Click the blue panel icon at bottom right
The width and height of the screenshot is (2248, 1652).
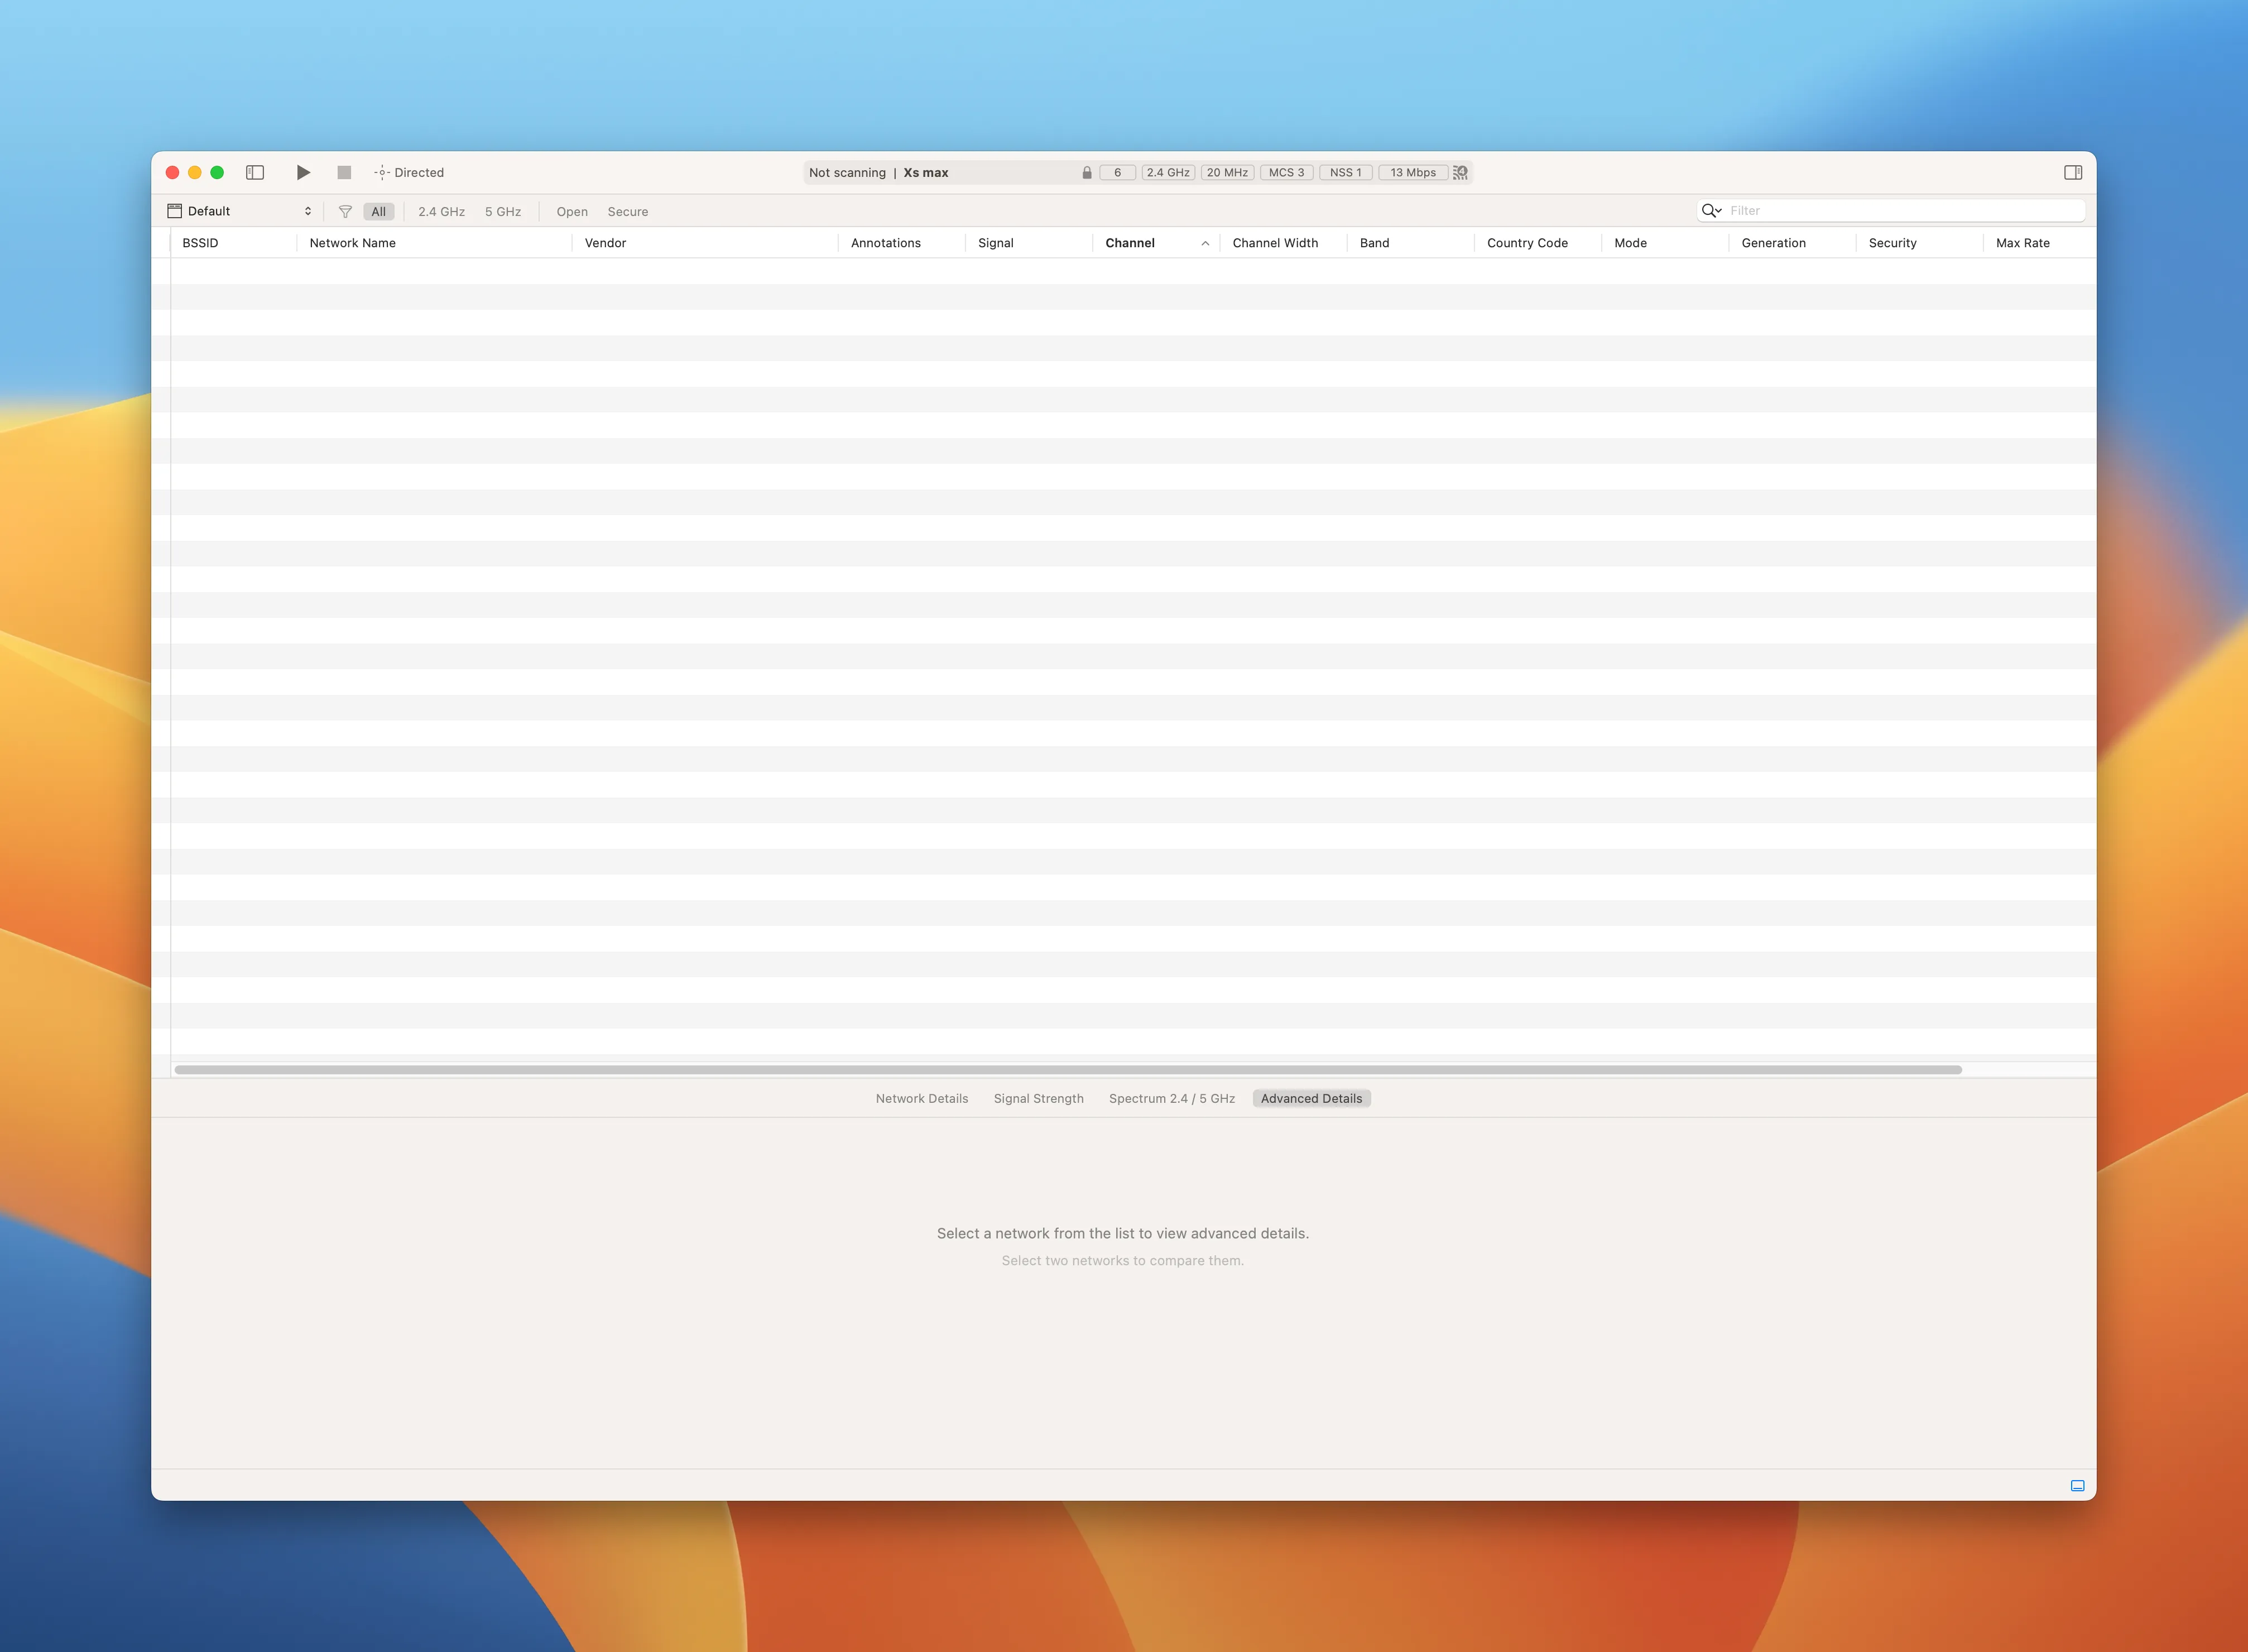[2077, 1486]
